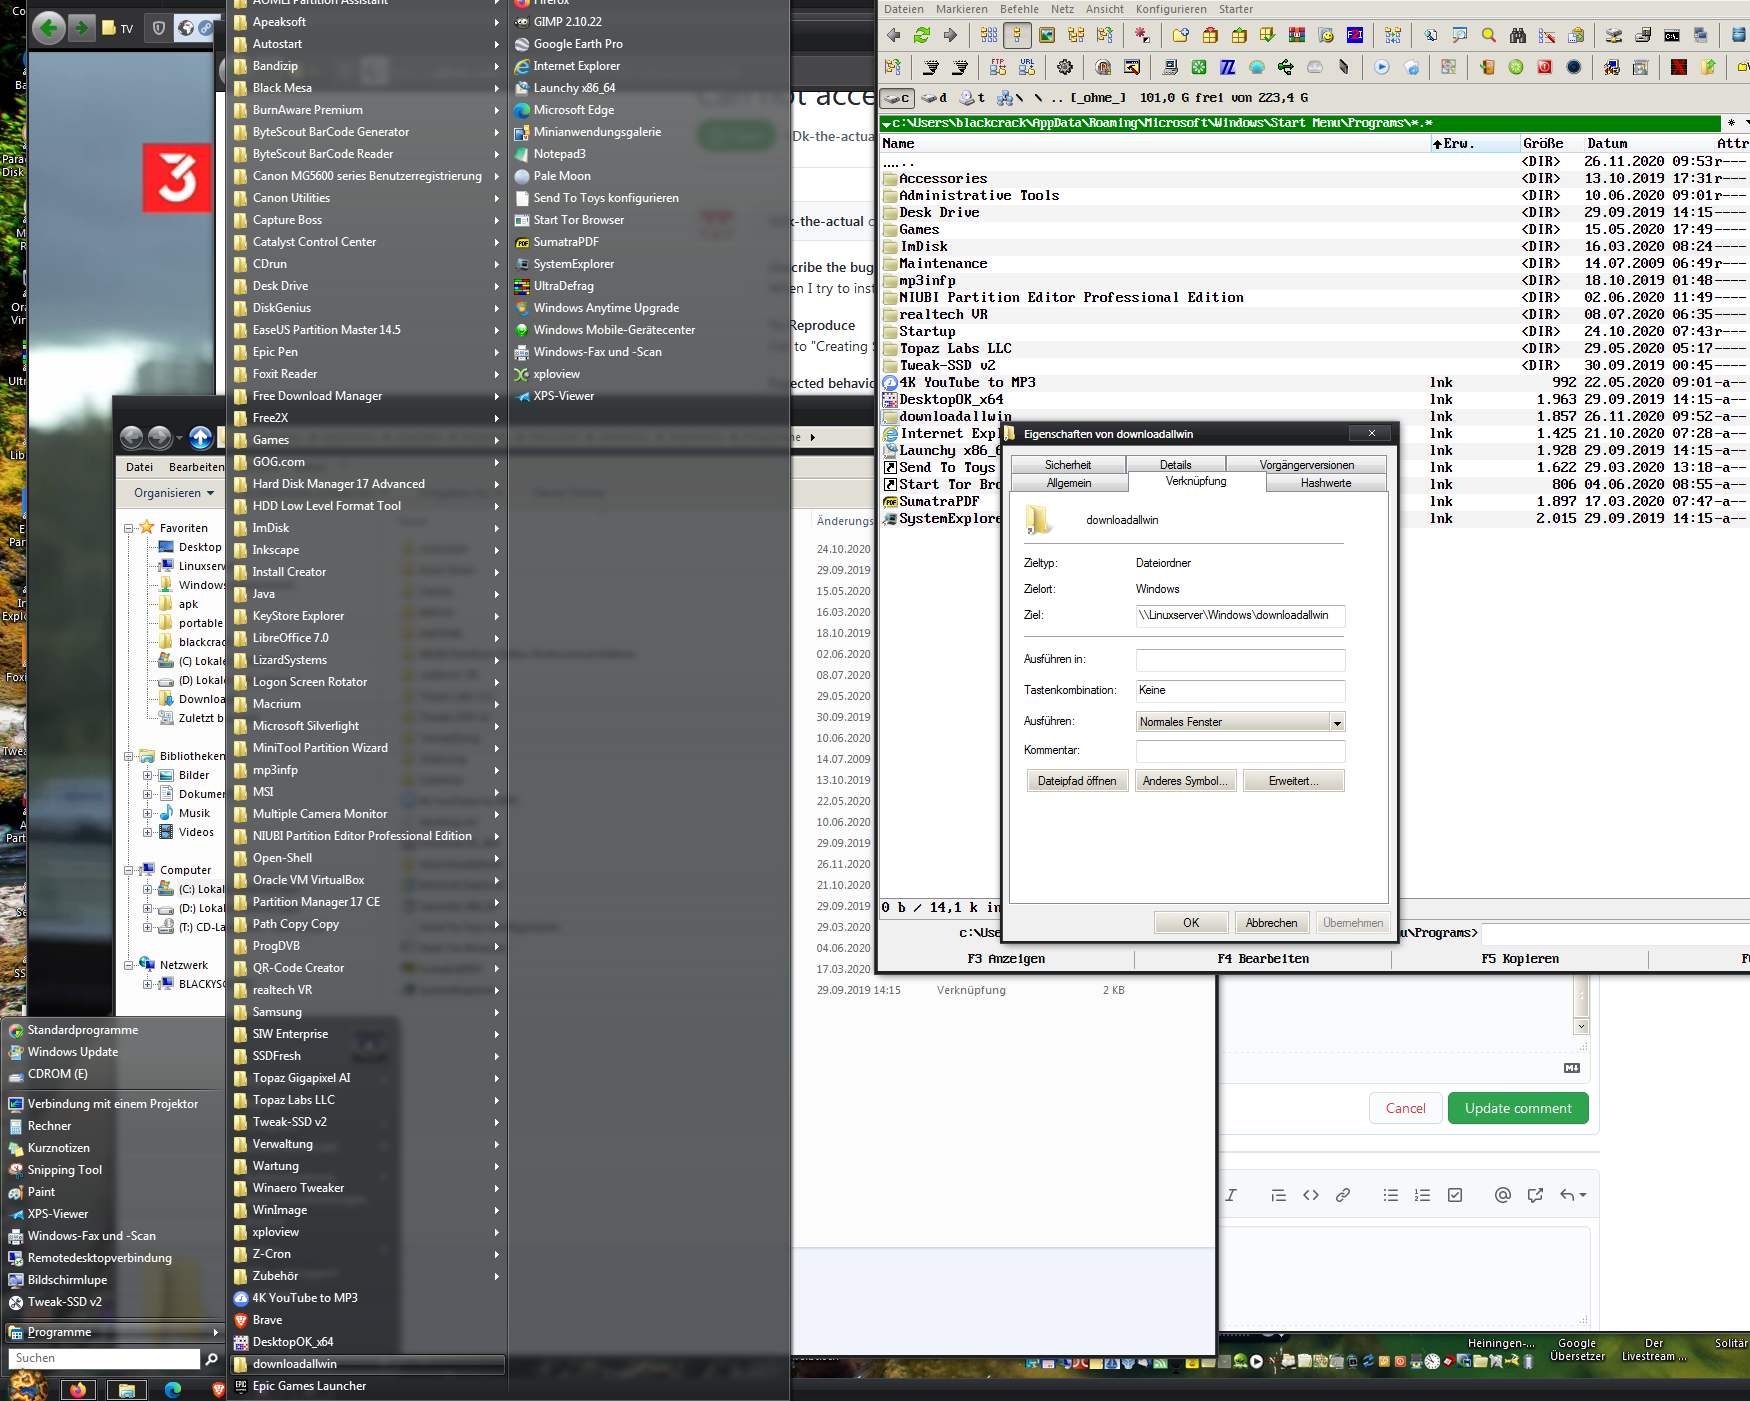The width and height of the screenshot is (1750, 1401).
Task: Click the 7-Zip icon in Total Commander toolbar
Action: click(x=1227, y=67)
